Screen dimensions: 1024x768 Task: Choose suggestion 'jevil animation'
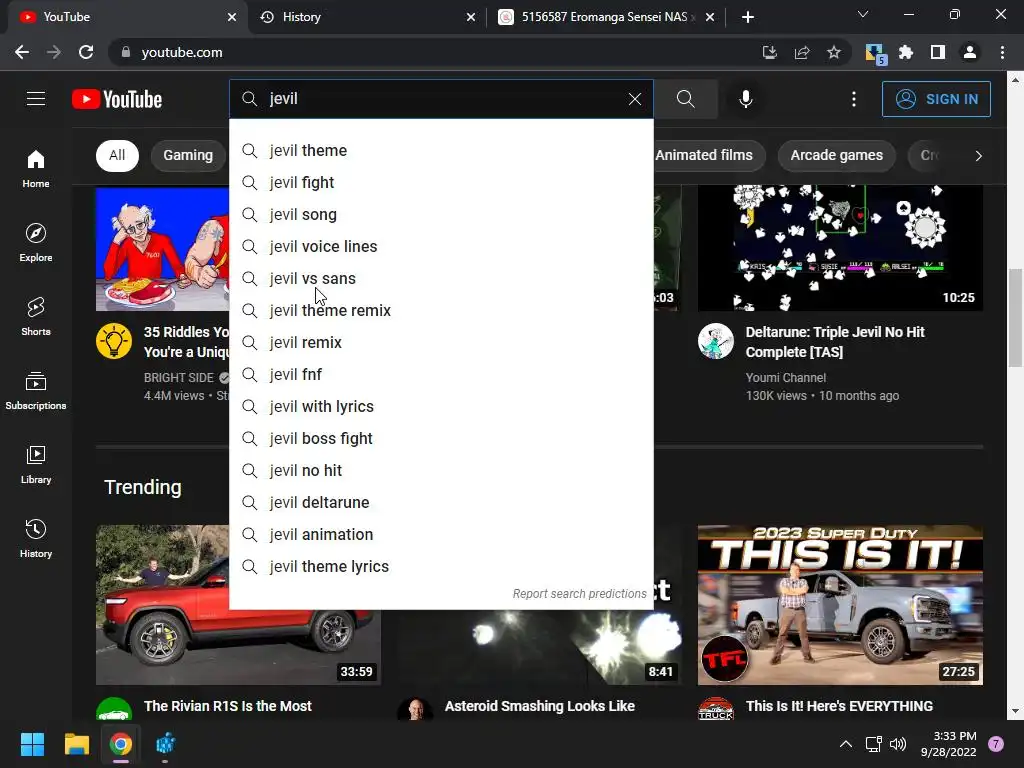coord(441,534)
